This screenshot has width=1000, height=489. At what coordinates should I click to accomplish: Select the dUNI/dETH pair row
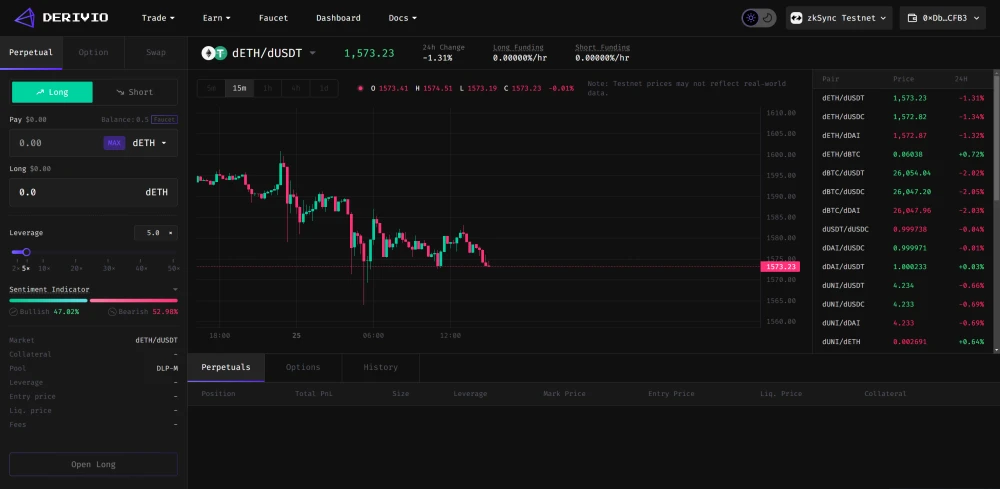coord(902,342)
